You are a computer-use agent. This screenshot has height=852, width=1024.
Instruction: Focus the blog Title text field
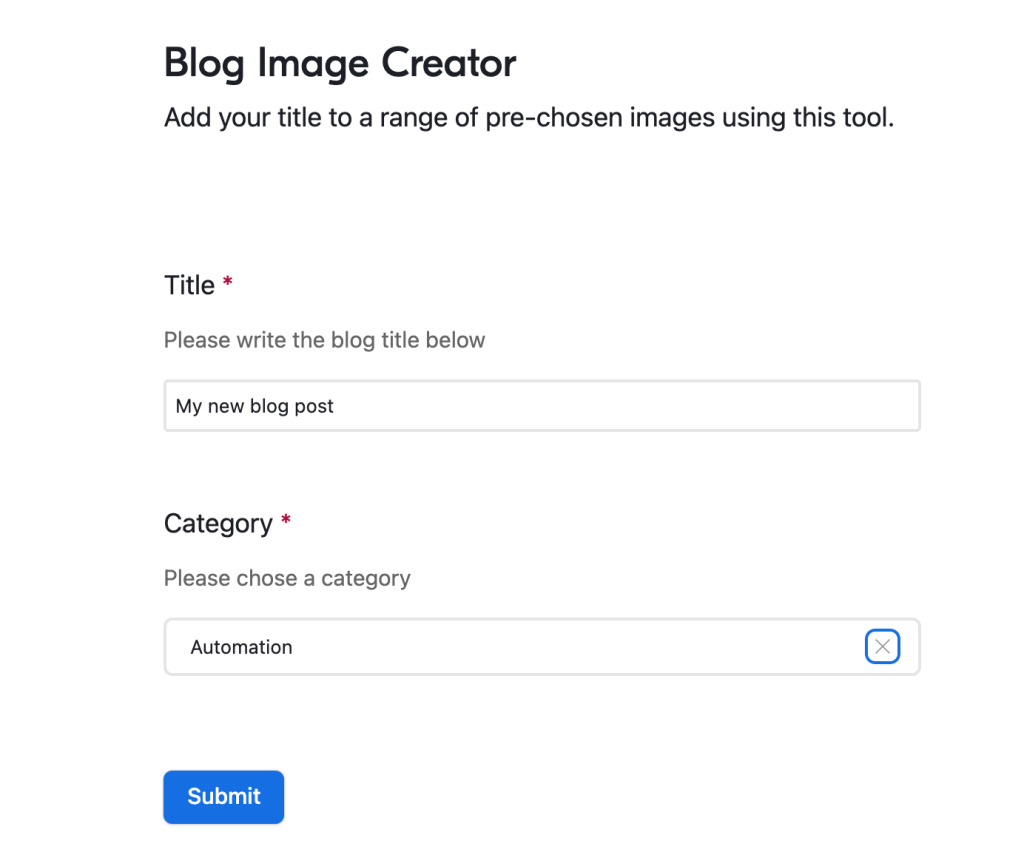[541, 406]
